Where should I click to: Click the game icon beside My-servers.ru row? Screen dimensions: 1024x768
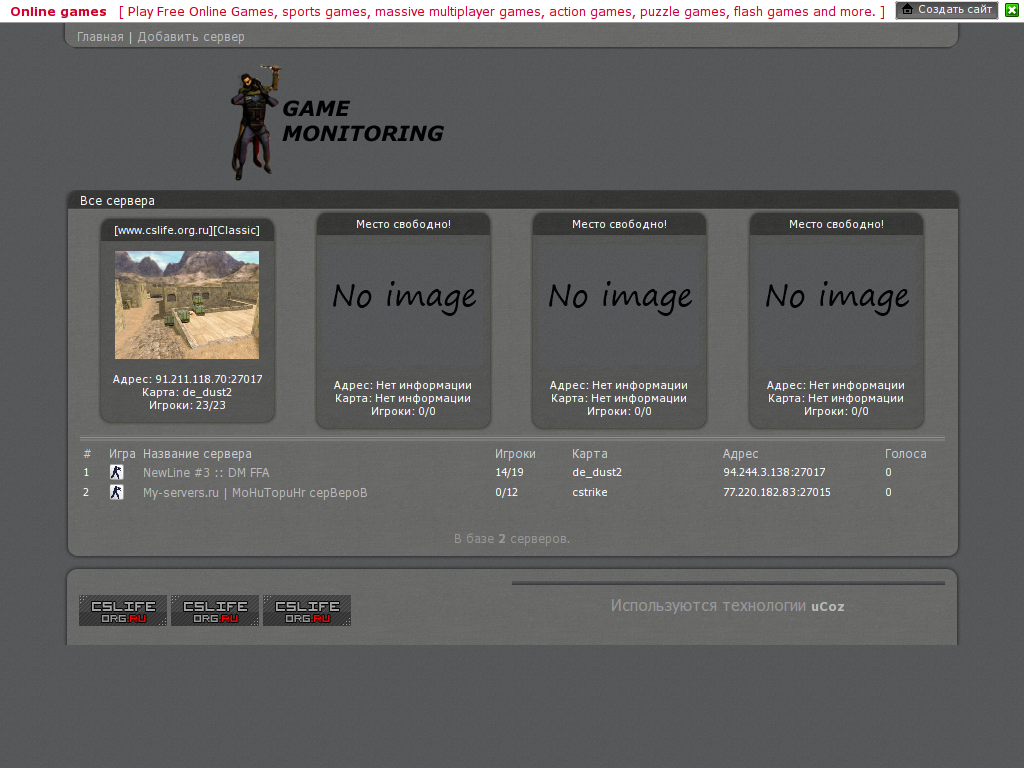click(x=117, y=492)
